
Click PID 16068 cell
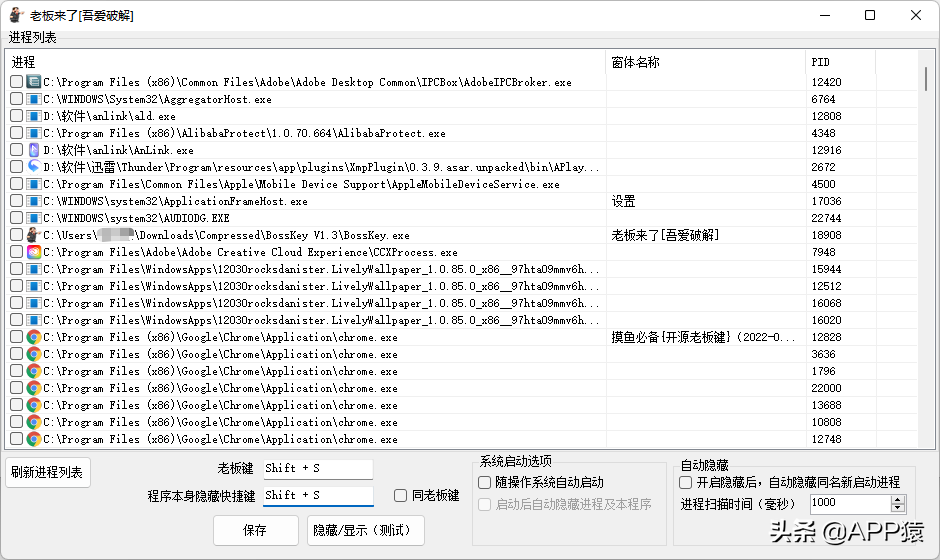(x=827, y=303)
